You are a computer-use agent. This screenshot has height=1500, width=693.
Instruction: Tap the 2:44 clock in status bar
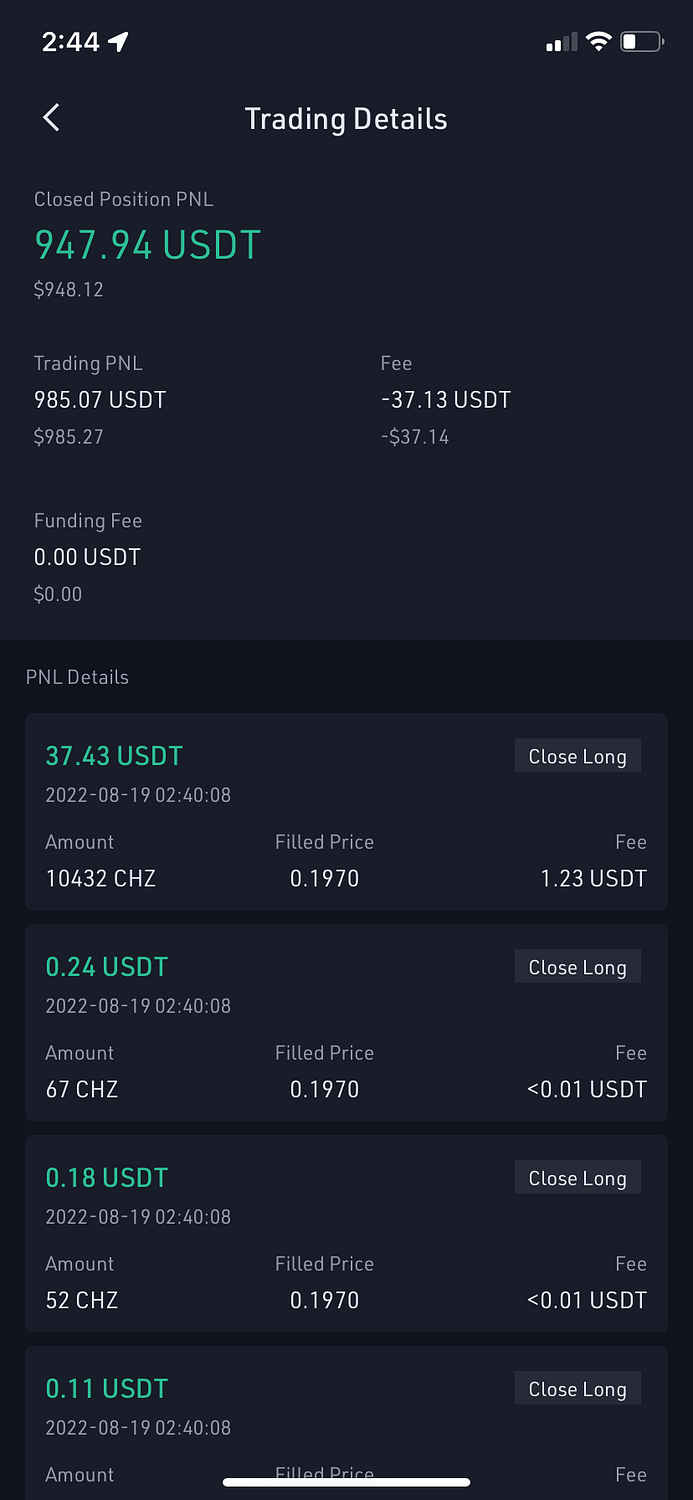click(71, 42)
